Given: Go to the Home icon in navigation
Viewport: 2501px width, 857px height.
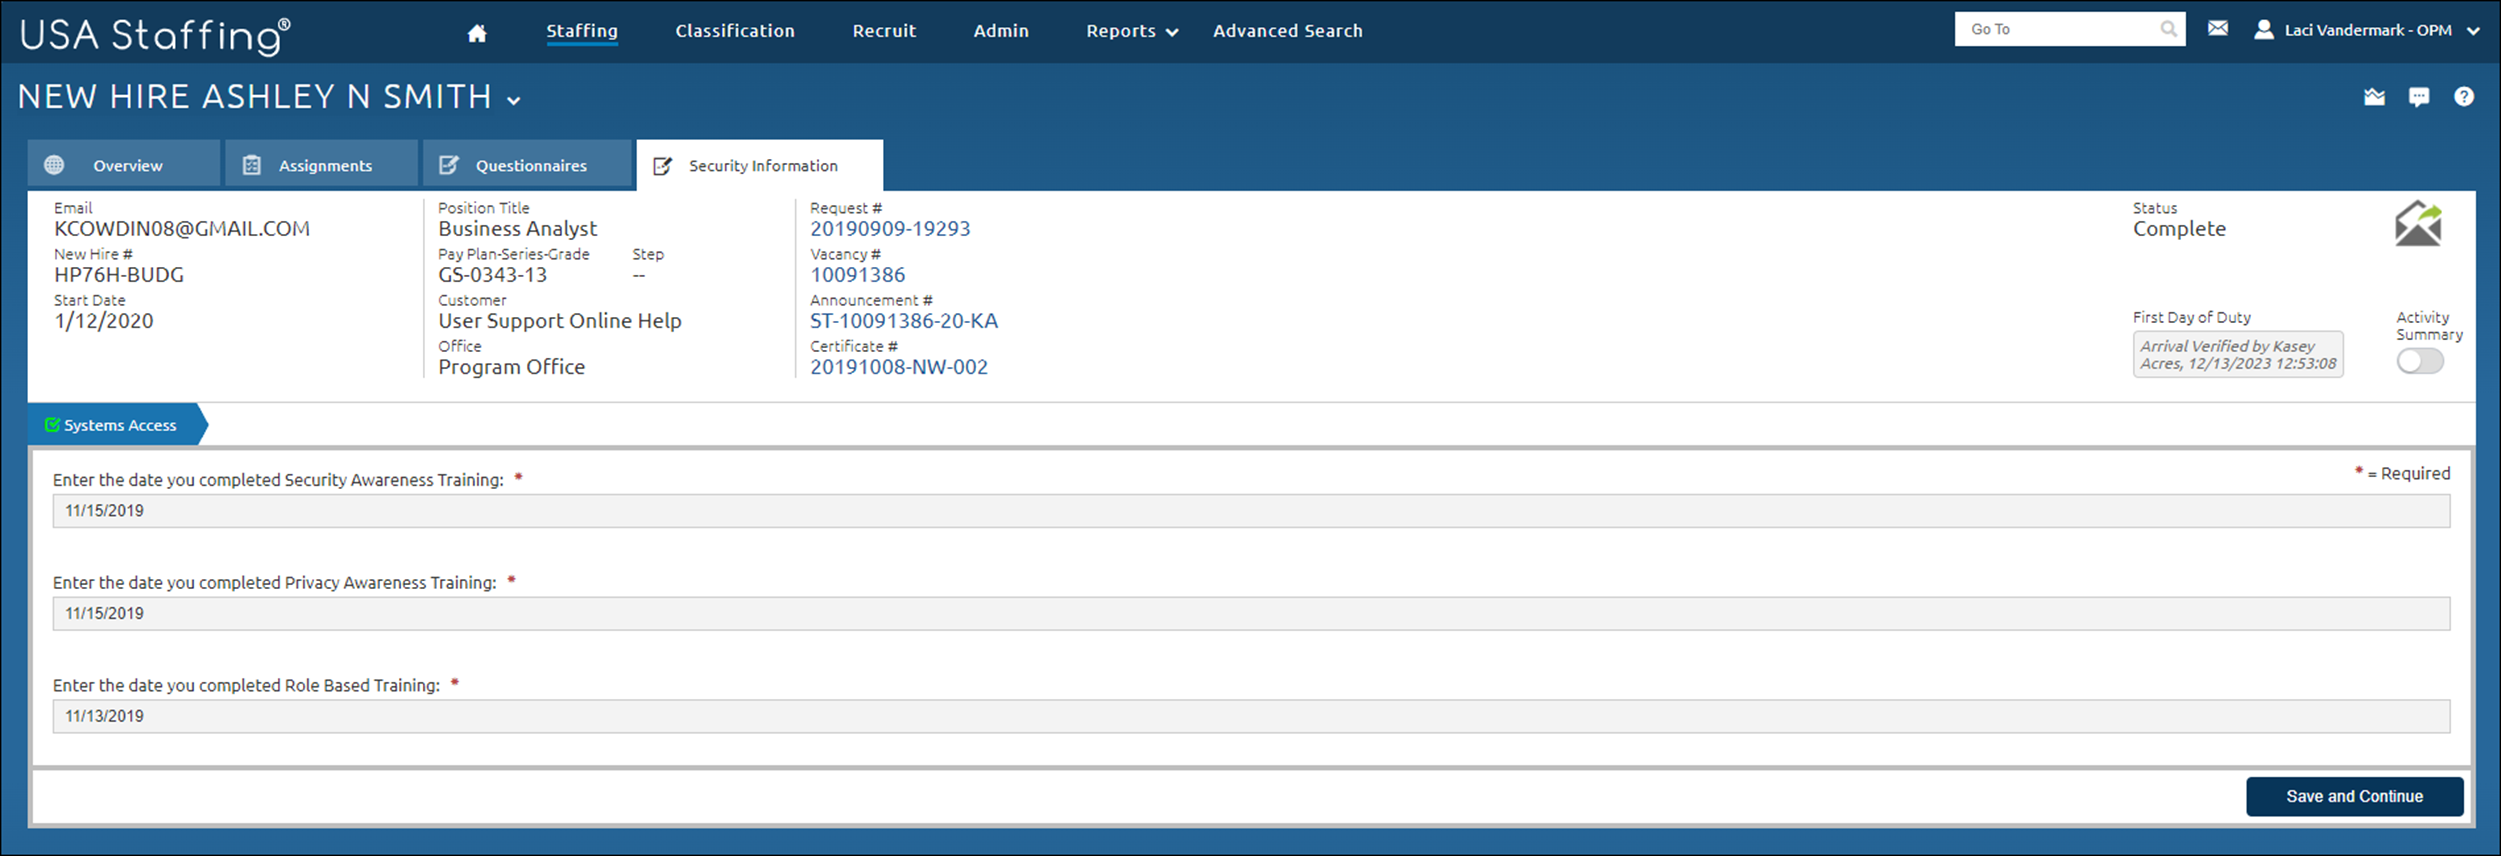Looking at the screenshot, I should click(477, 33).
